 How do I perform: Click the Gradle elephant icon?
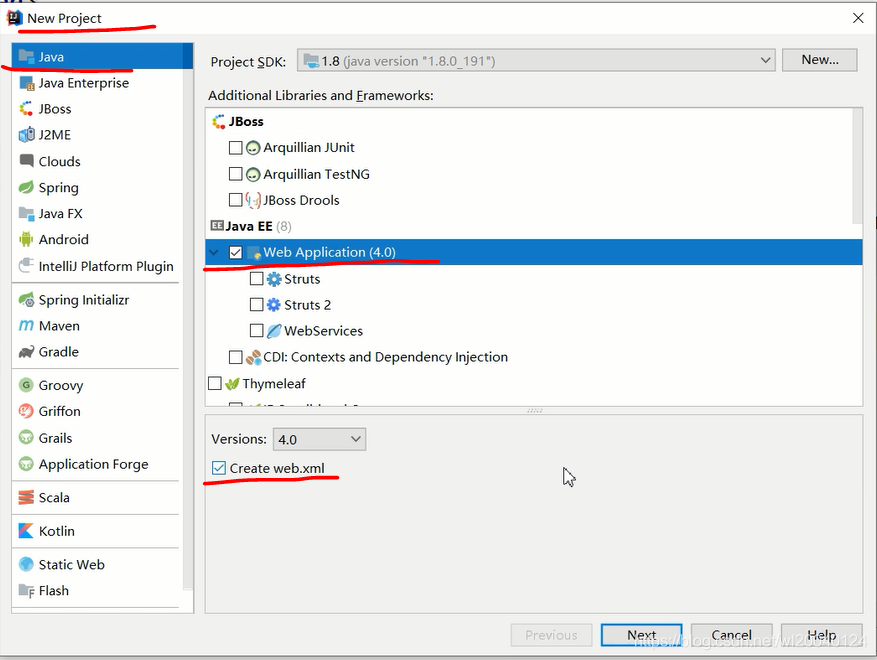pos(26,352)
